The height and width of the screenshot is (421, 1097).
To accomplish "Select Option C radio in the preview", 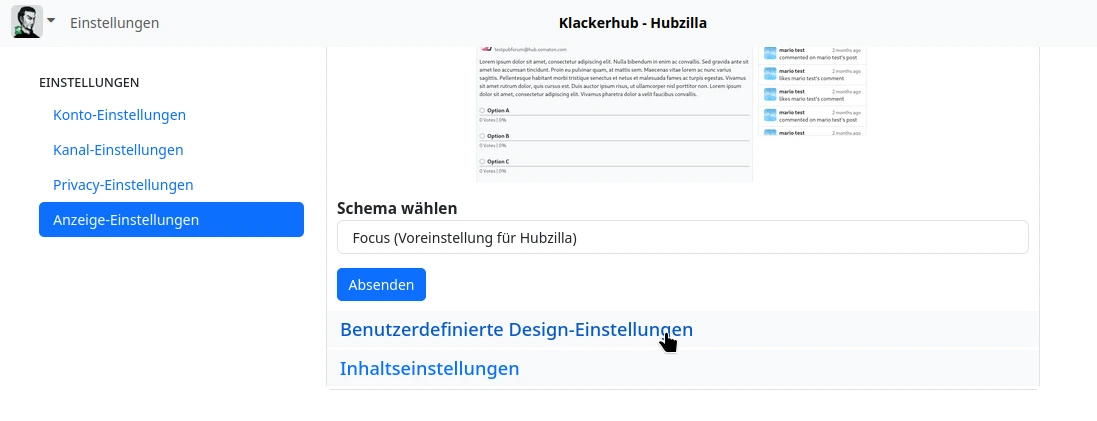I will pos(481,161).
